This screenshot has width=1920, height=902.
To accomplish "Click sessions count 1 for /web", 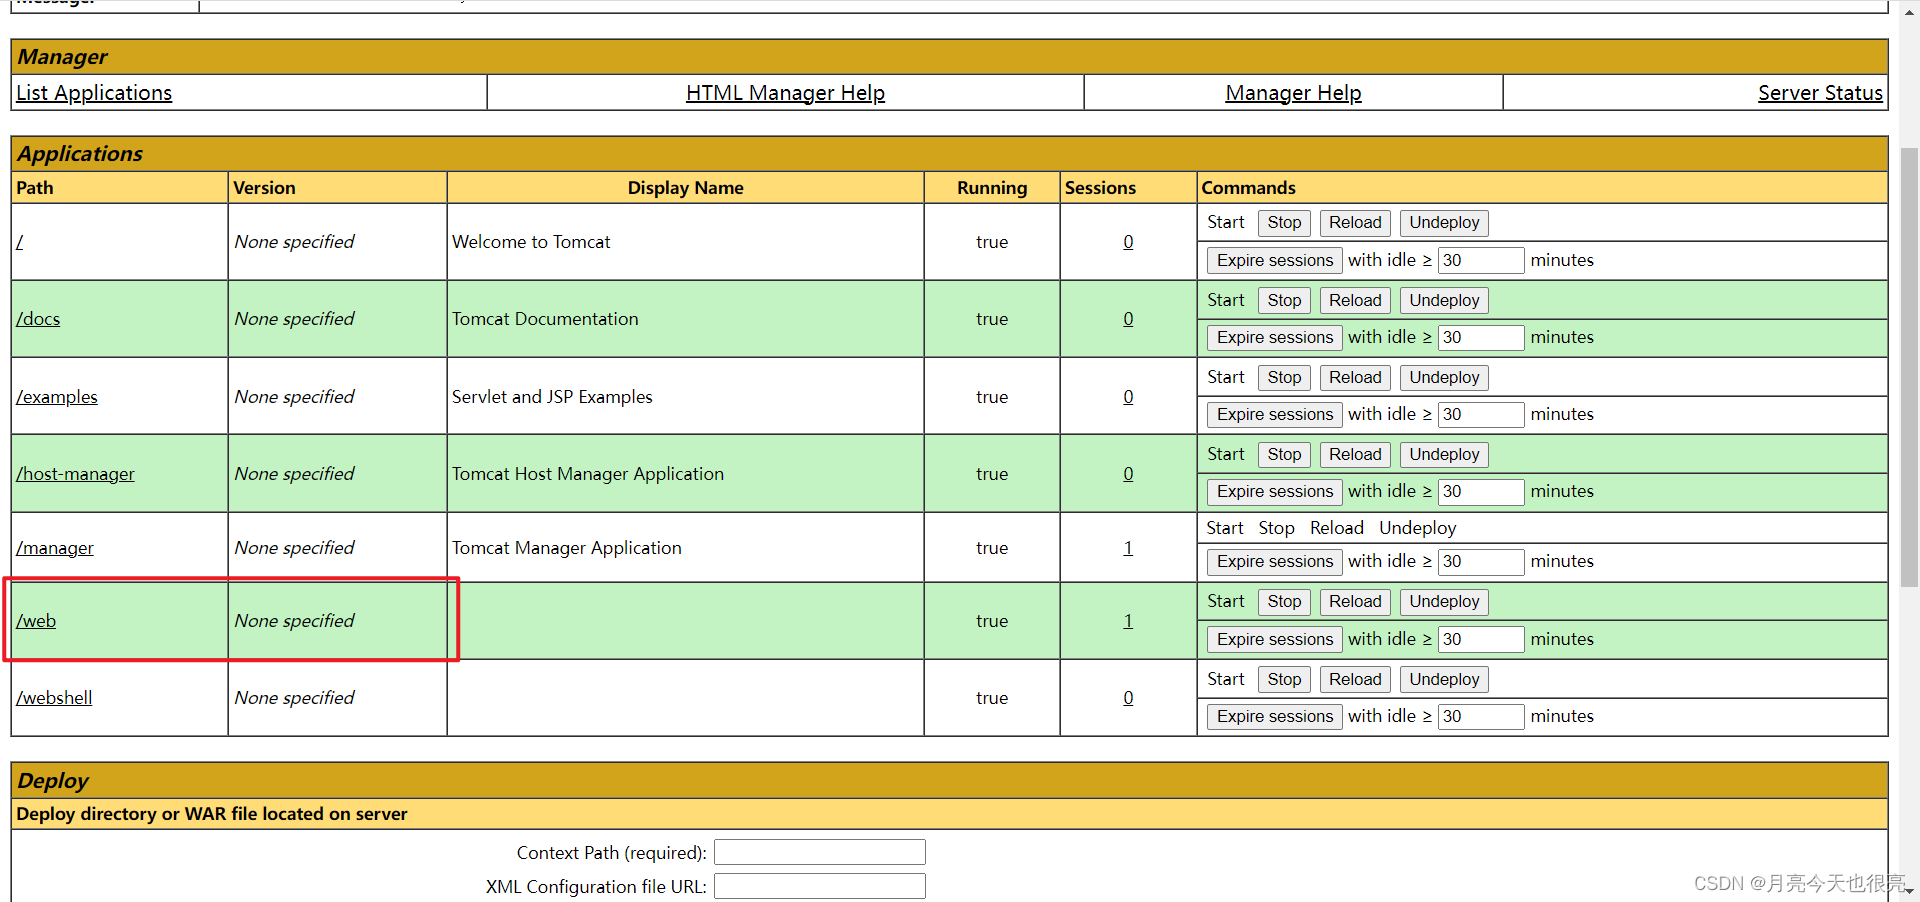I will [x=1128, y=621].
